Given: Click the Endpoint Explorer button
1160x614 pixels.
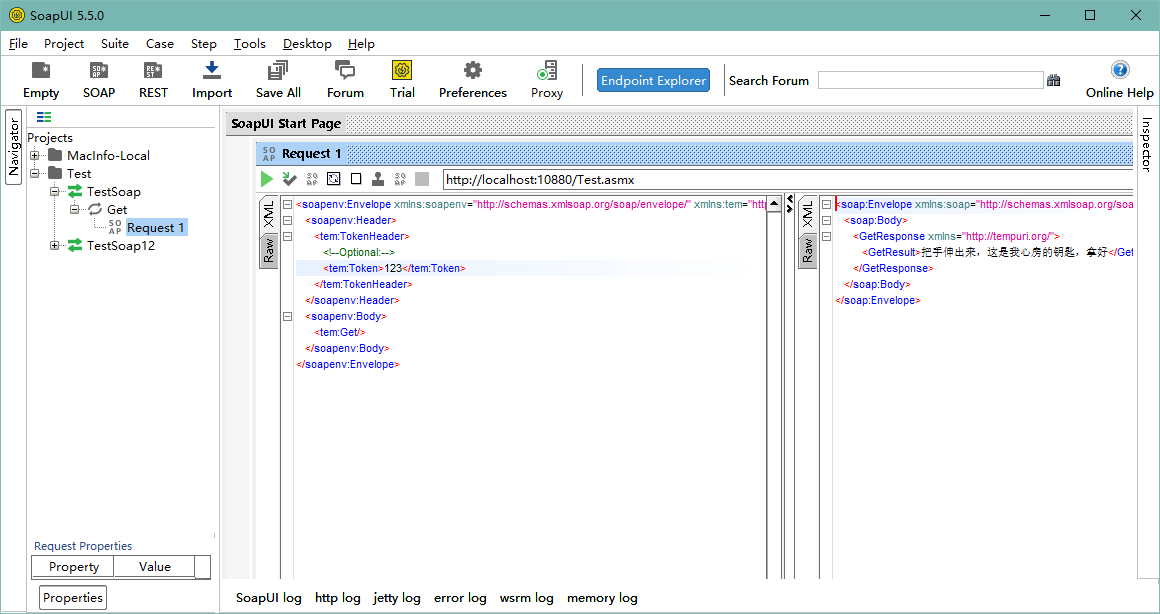Looking at the screenshot, I should click(653, 81).
